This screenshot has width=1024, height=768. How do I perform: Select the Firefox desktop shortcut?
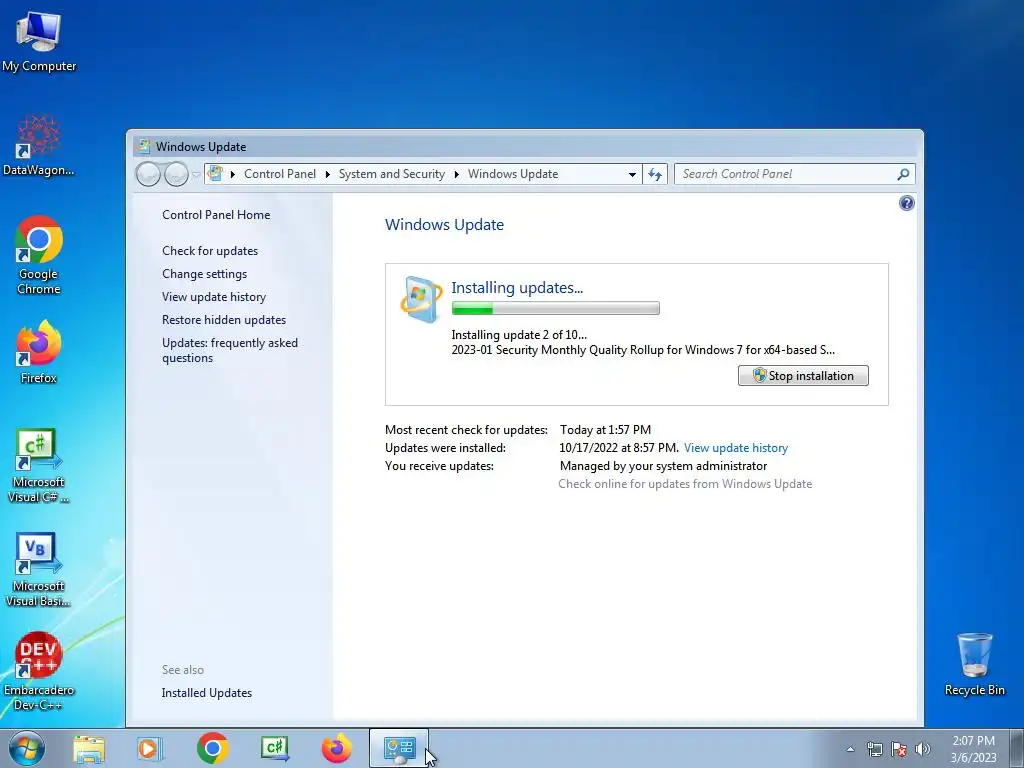coord(39,351)
